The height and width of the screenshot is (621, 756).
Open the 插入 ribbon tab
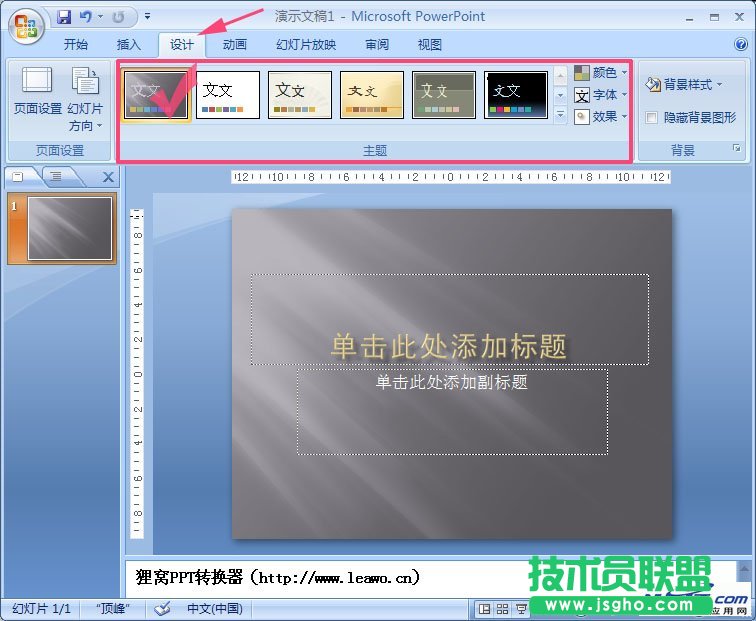point(129,45)
